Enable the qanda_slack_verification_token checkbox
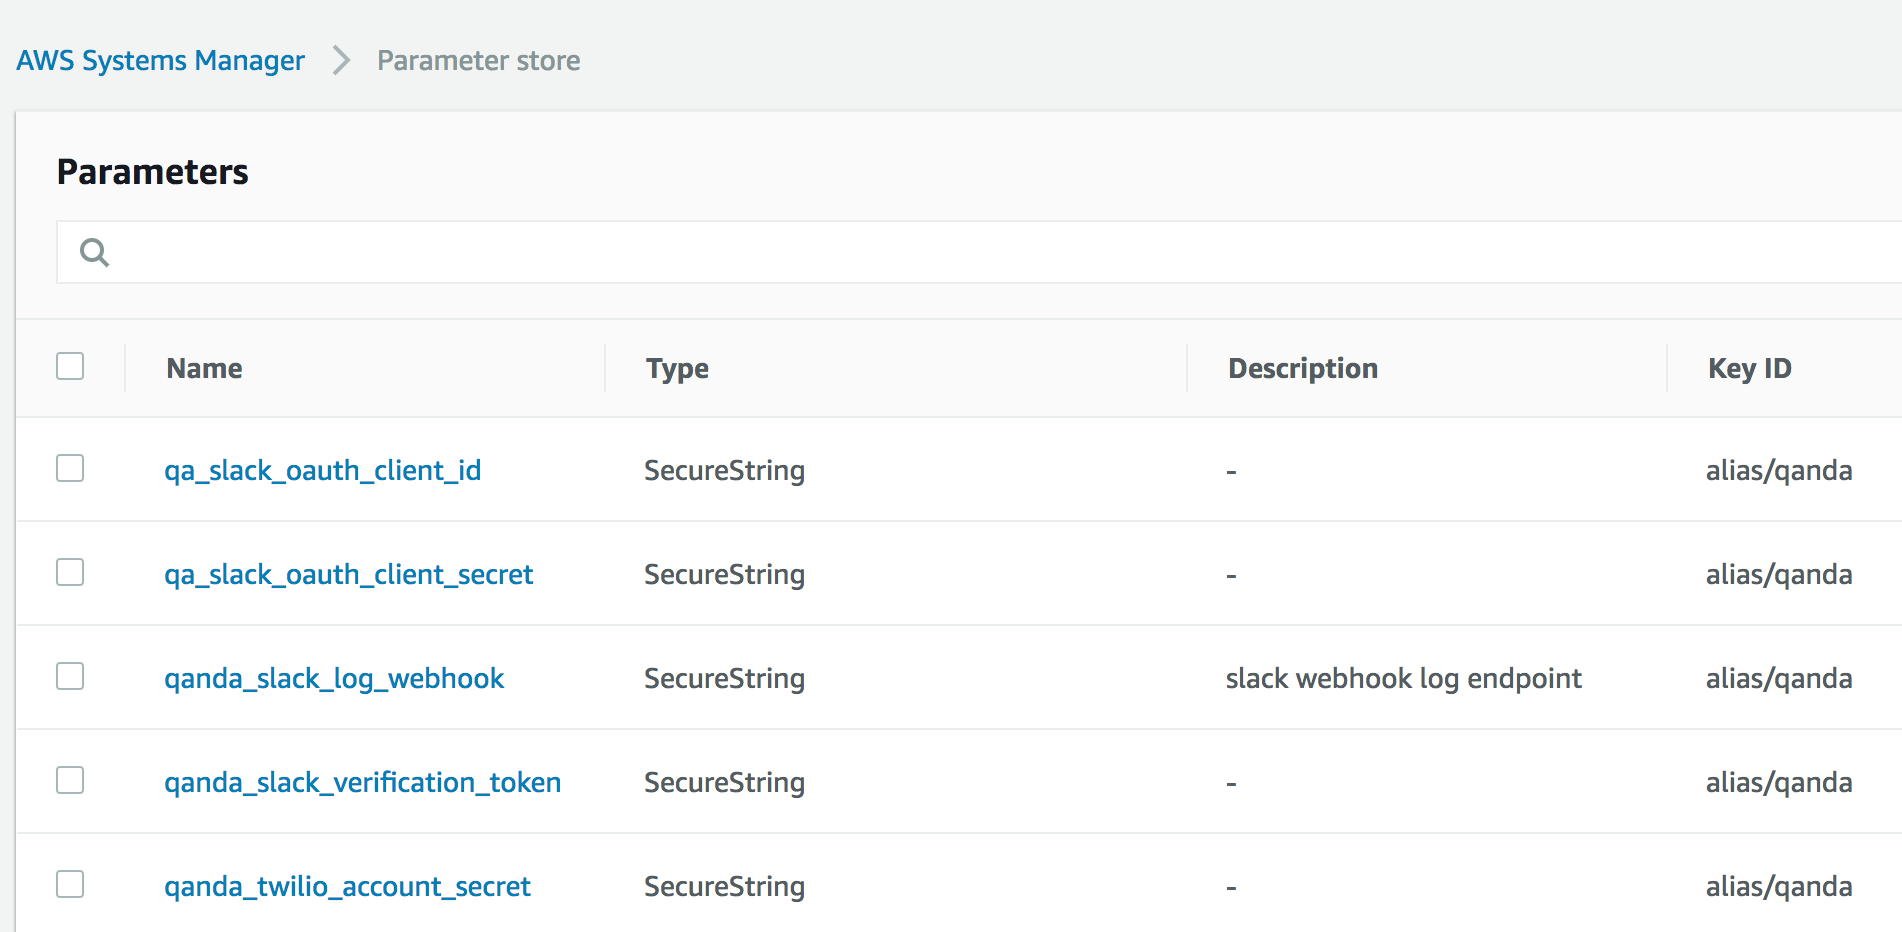This screenshot has width=1902, height=932. [70, 781]
